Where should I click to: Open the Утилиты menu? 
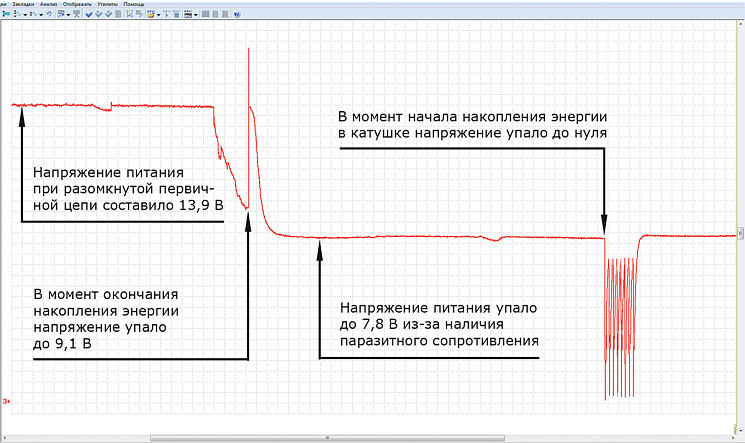click(107, 4)
